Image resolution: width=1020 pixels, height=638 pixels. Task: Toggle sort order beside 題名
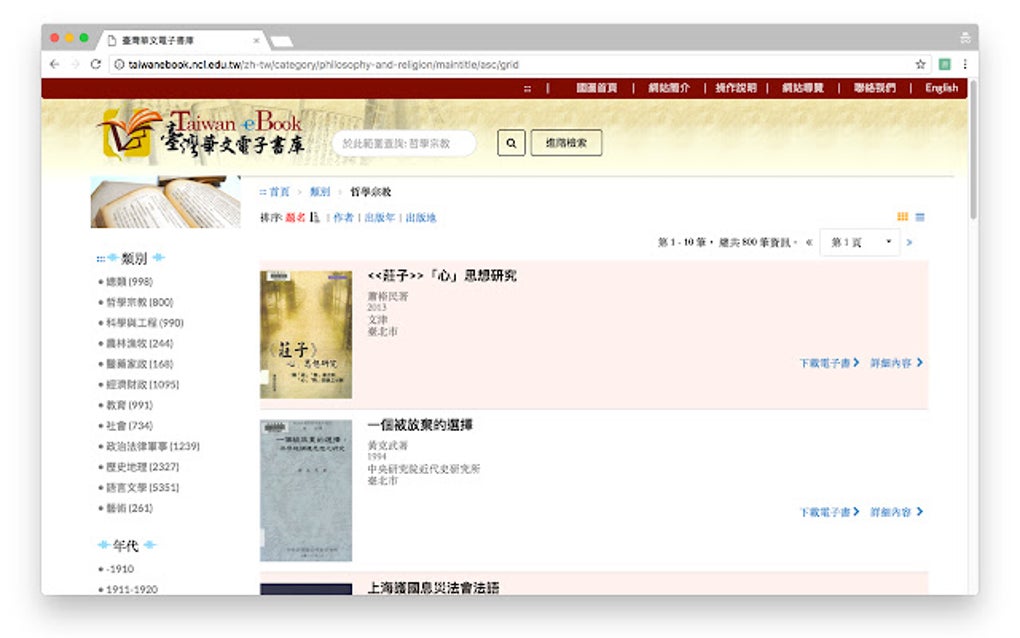(x=315, y=217)
